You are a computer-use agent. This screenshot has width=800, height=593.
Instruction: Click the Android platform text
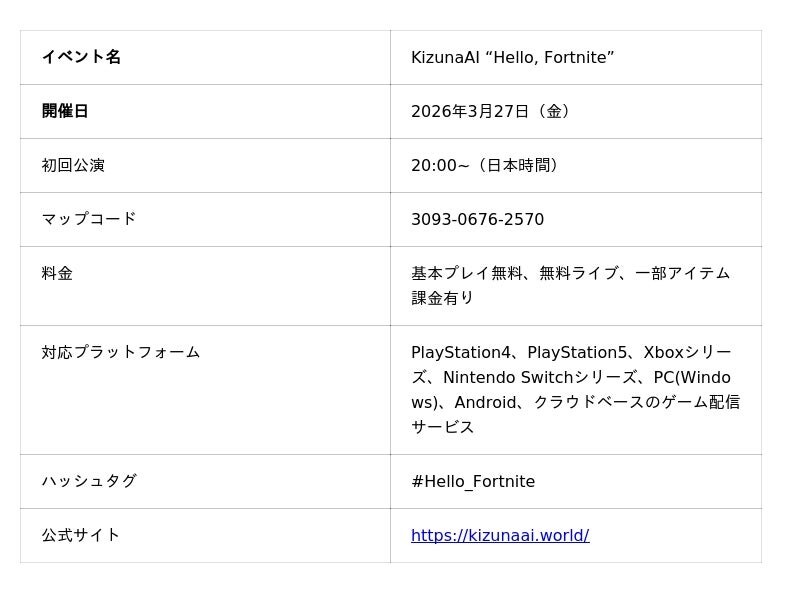click(x=487, y=402)
